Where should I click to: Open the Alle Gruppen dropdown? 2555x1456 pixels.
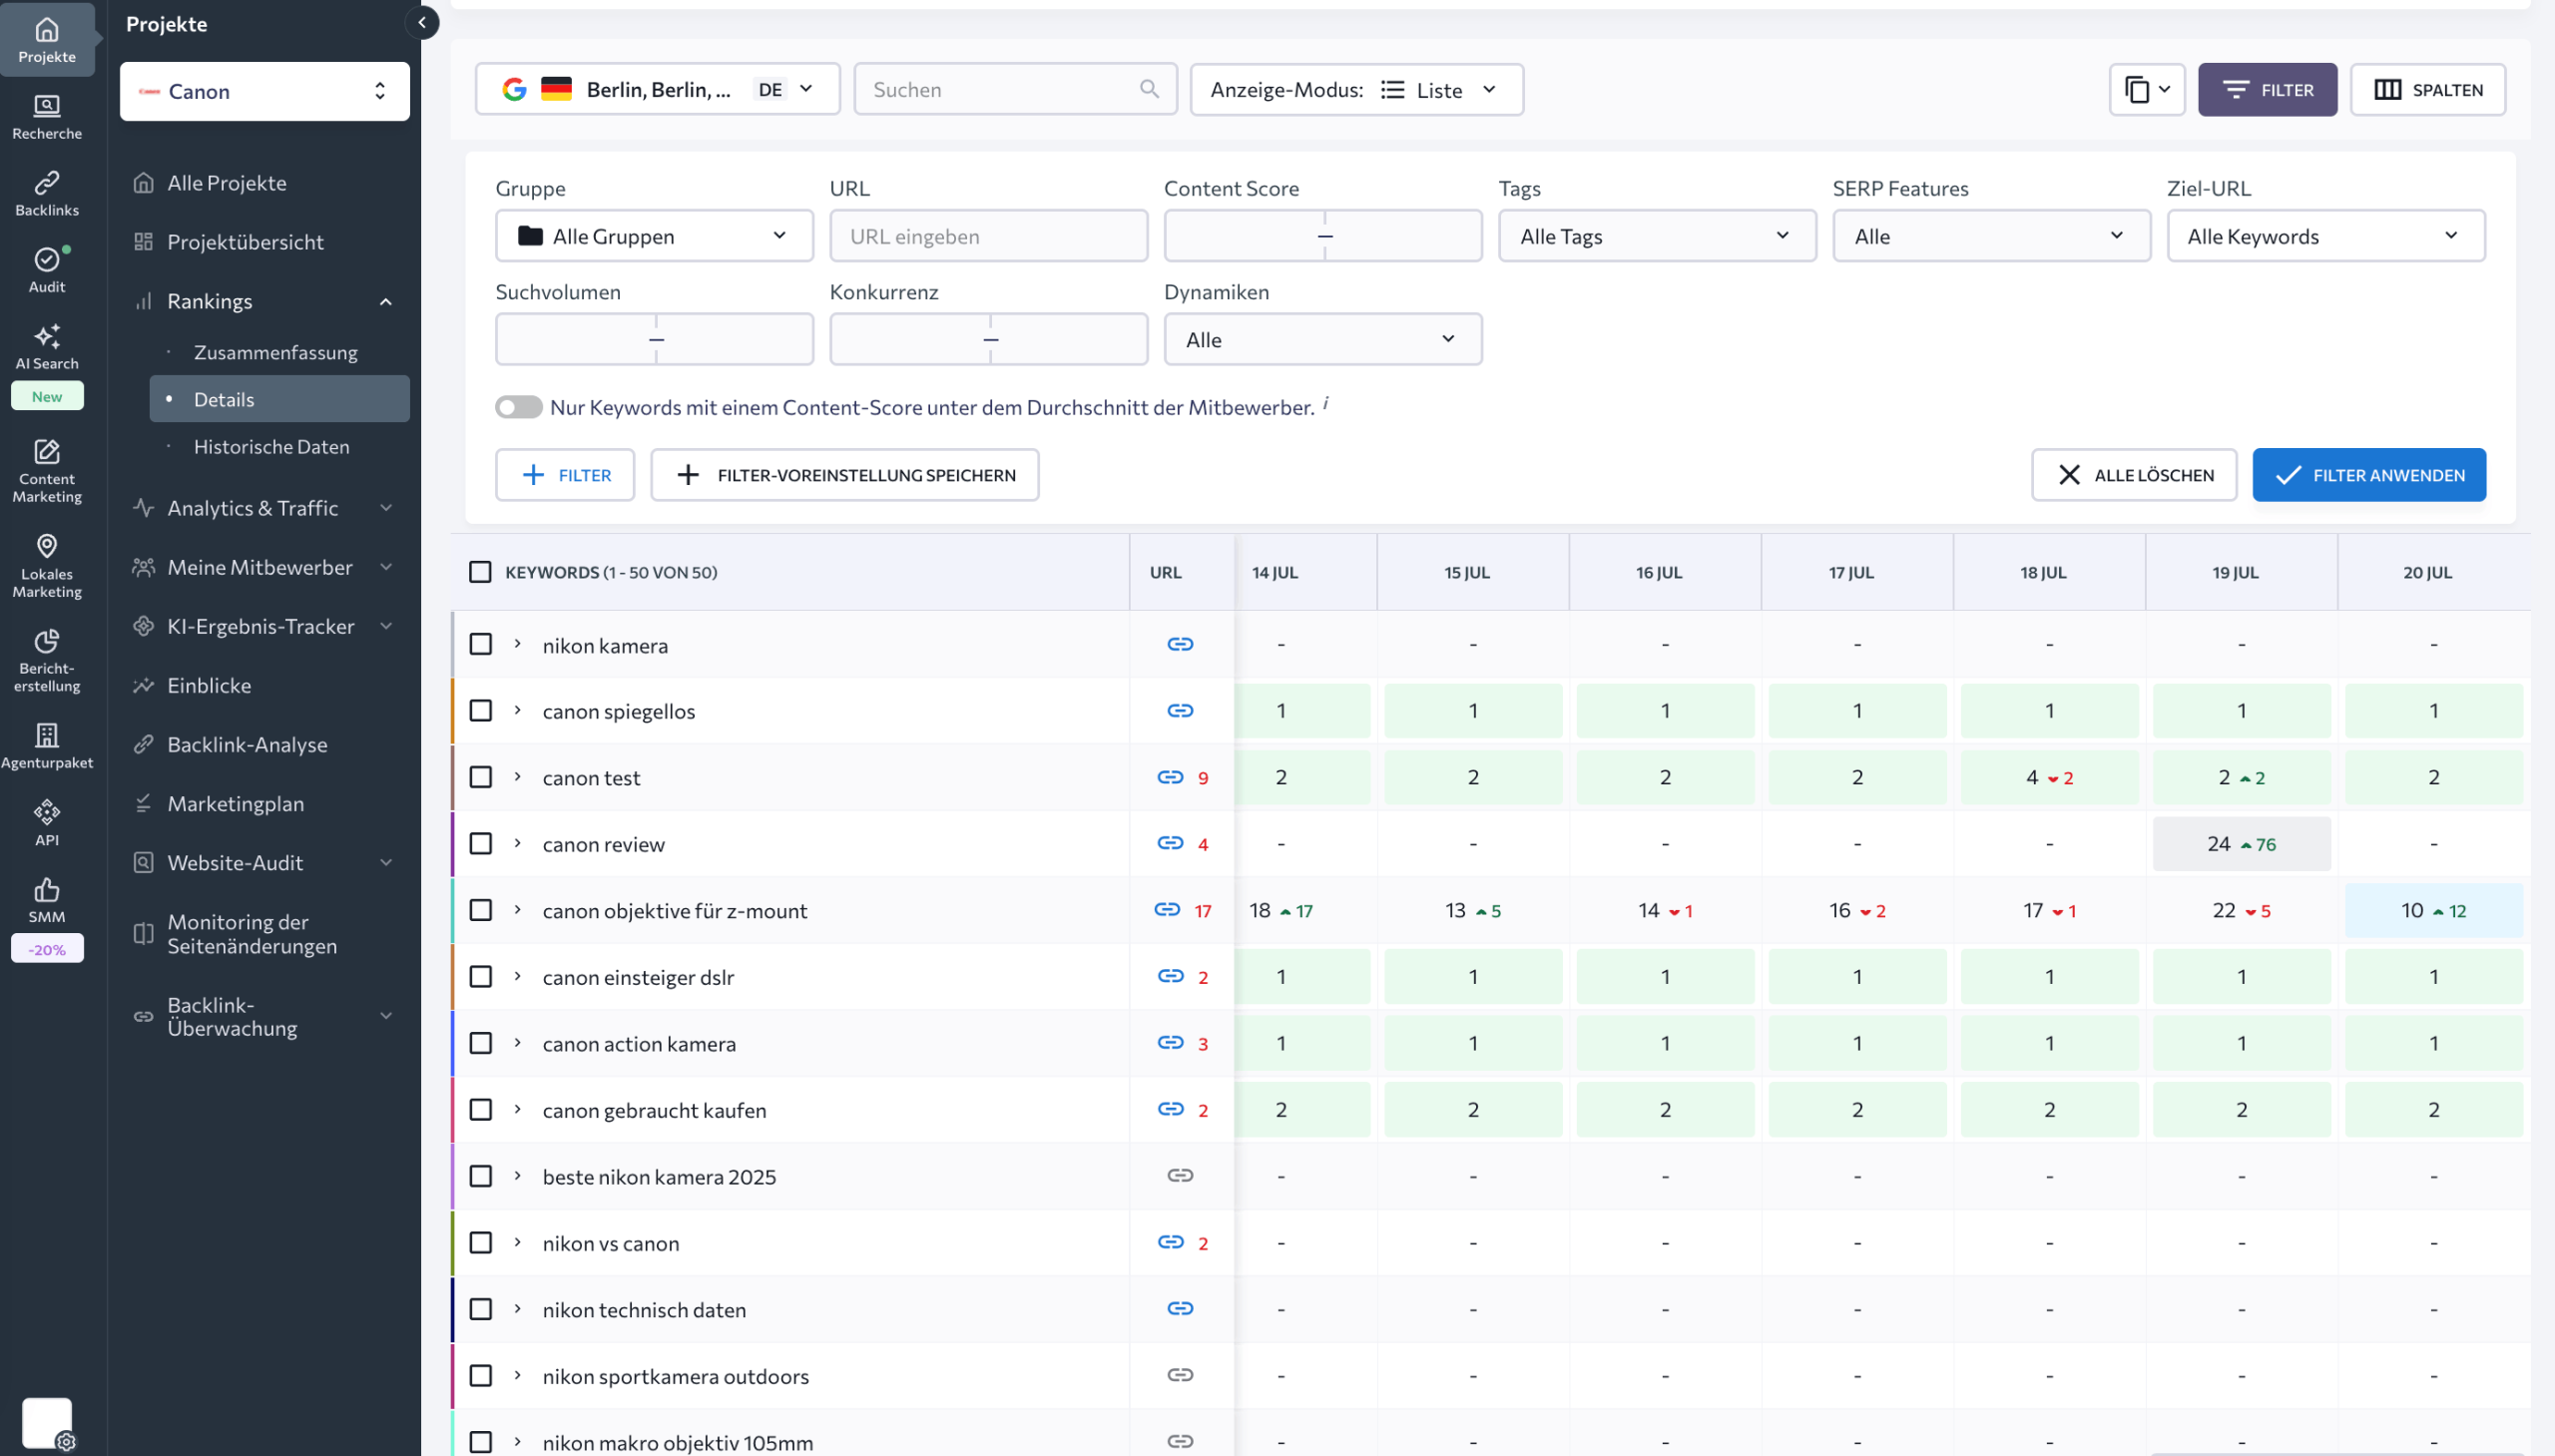point(654,236)
